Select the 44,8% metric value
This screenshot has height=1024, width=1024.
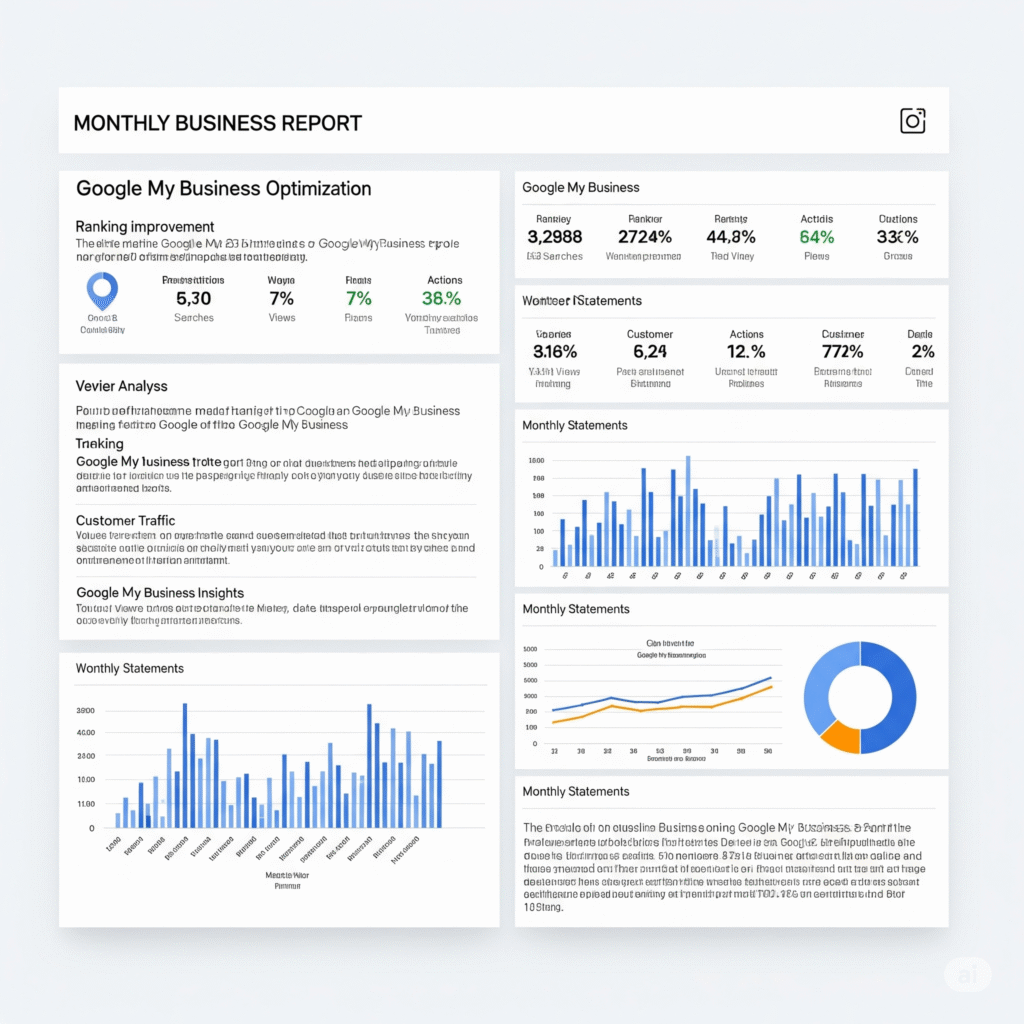(x=730, y=237)
